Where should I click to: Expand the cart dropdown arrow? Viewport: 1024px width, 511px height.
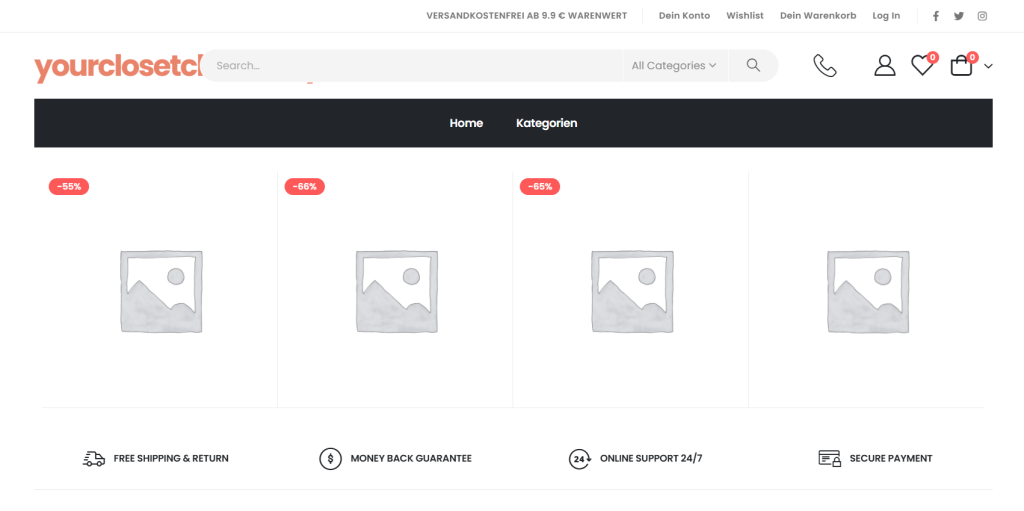tap(989, 66)
